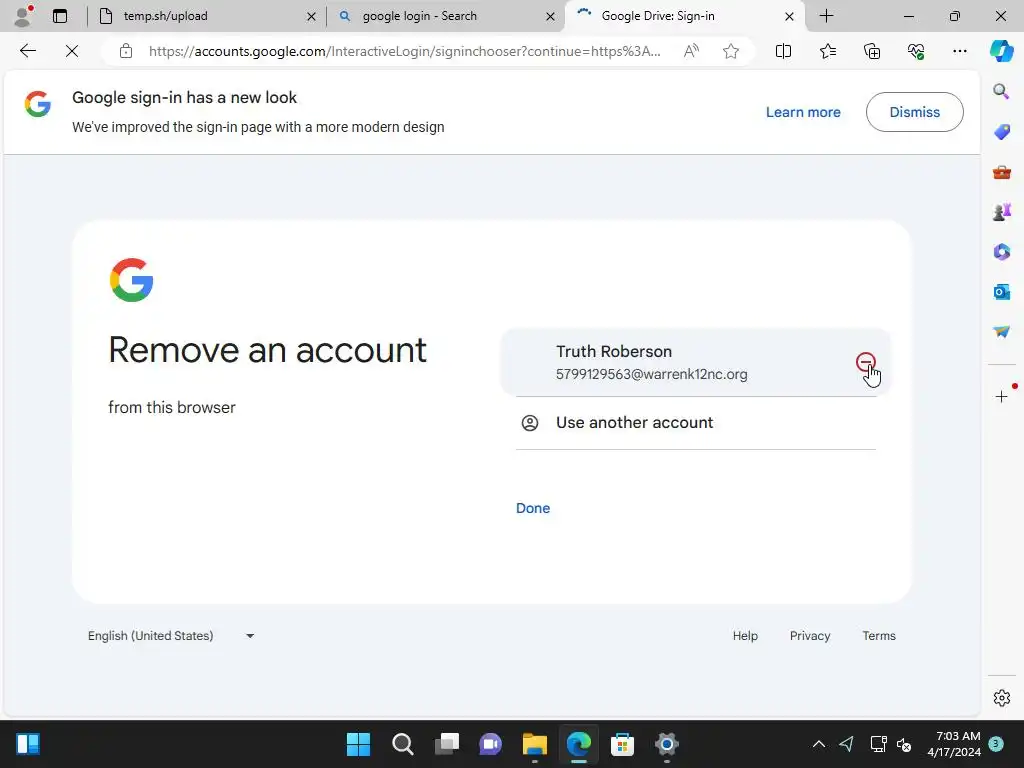1024x768 pixels.
Task: Open the browser profile icon
Action: [23, 16]
